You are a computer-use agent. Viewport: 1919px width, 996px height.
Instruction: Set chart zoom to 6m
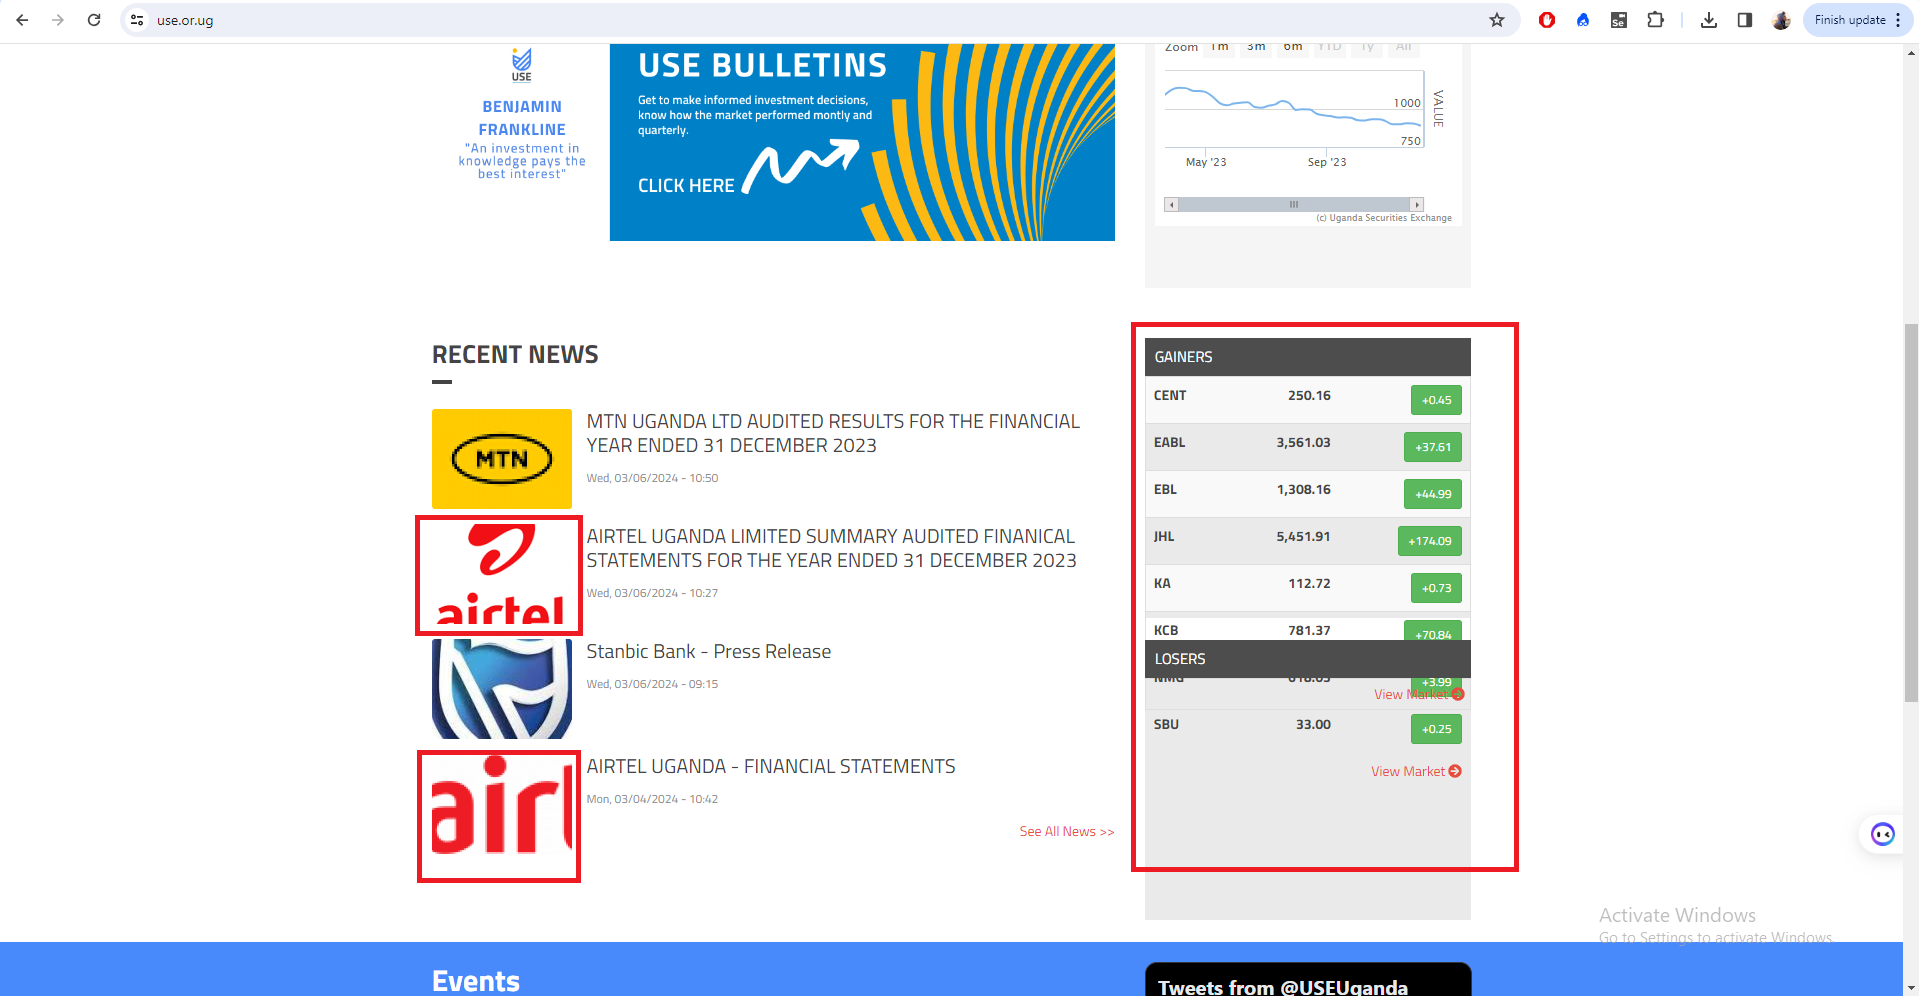point(1293,47)
